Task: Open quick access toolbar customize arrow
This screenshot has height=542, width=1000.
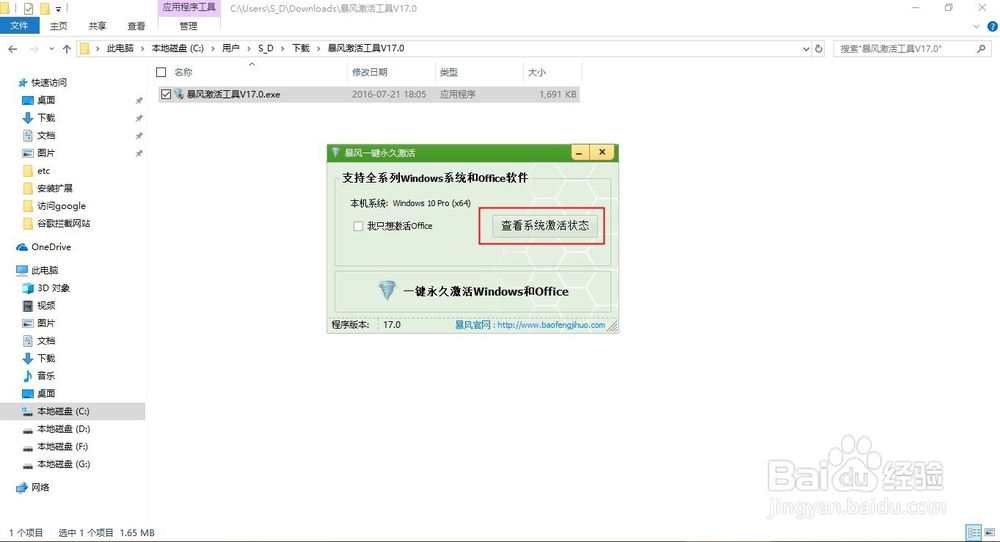Action: tap(58, 9)
